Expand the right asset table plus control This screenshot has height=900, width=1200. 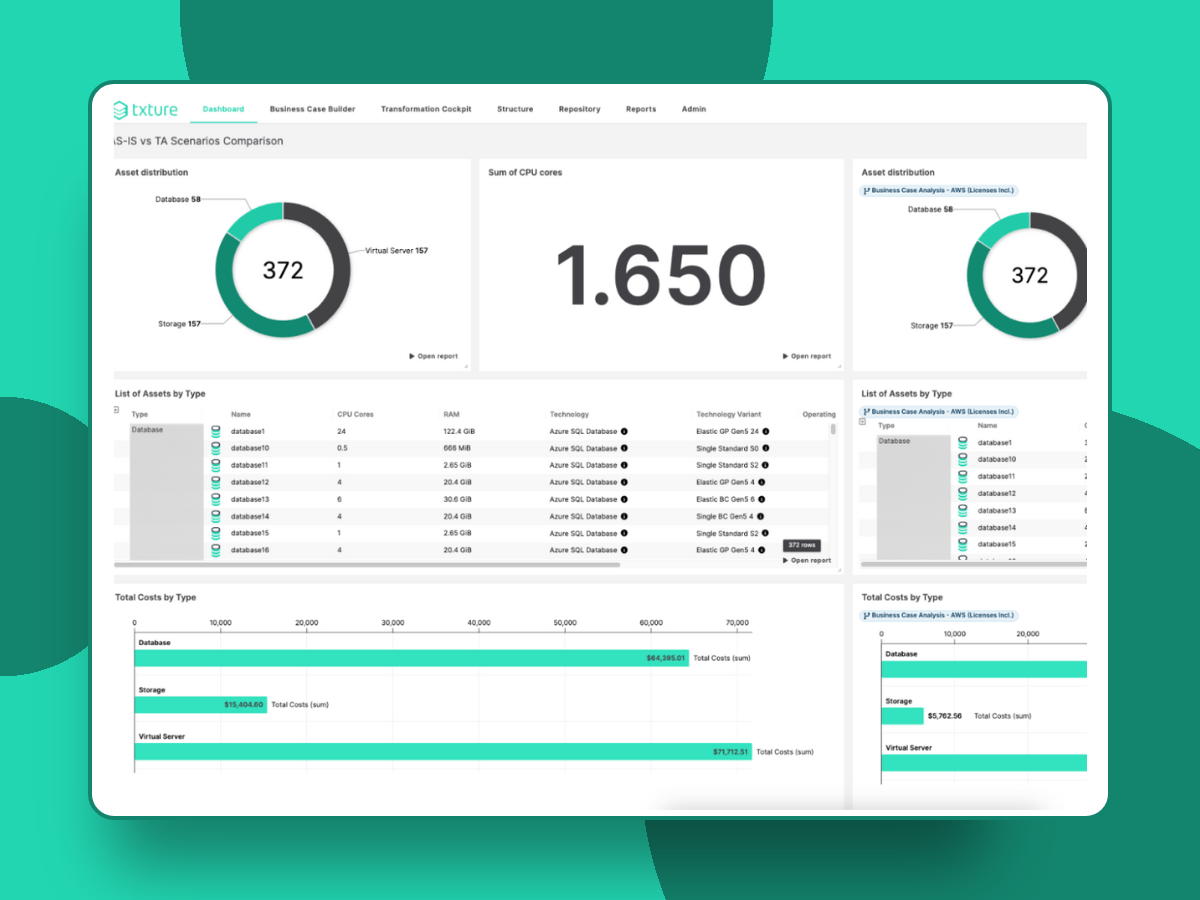pyautogui.click(x=863, y=421)
